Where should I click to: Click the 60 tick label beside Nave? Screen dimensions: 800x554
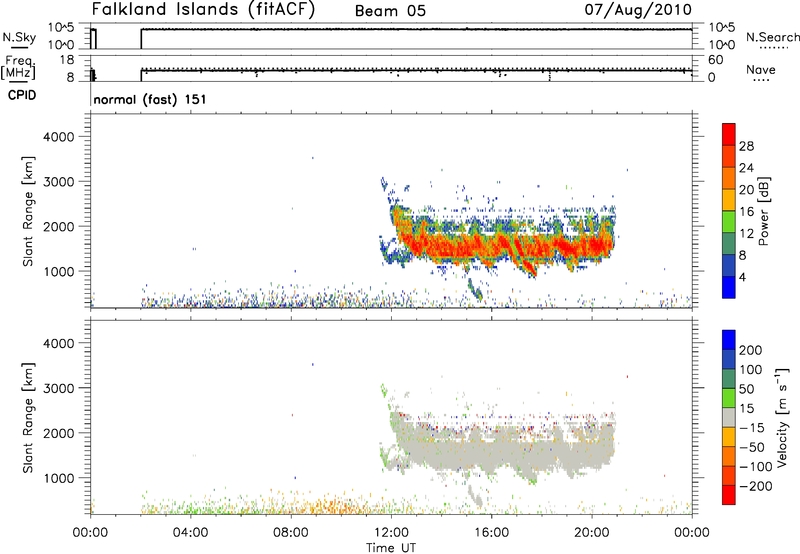click(716, 60)
